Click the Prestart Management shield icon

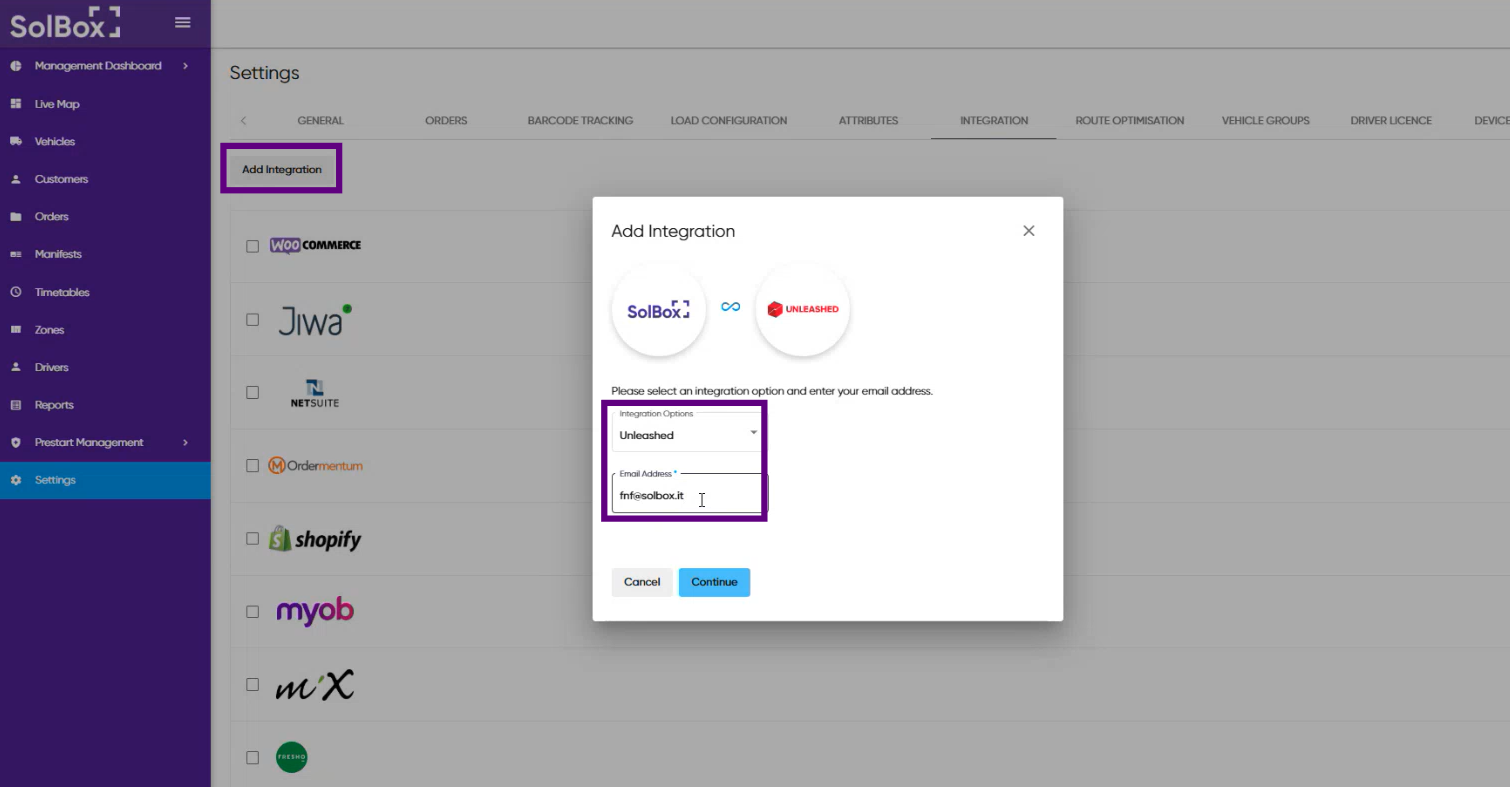(x=16, y=443)
